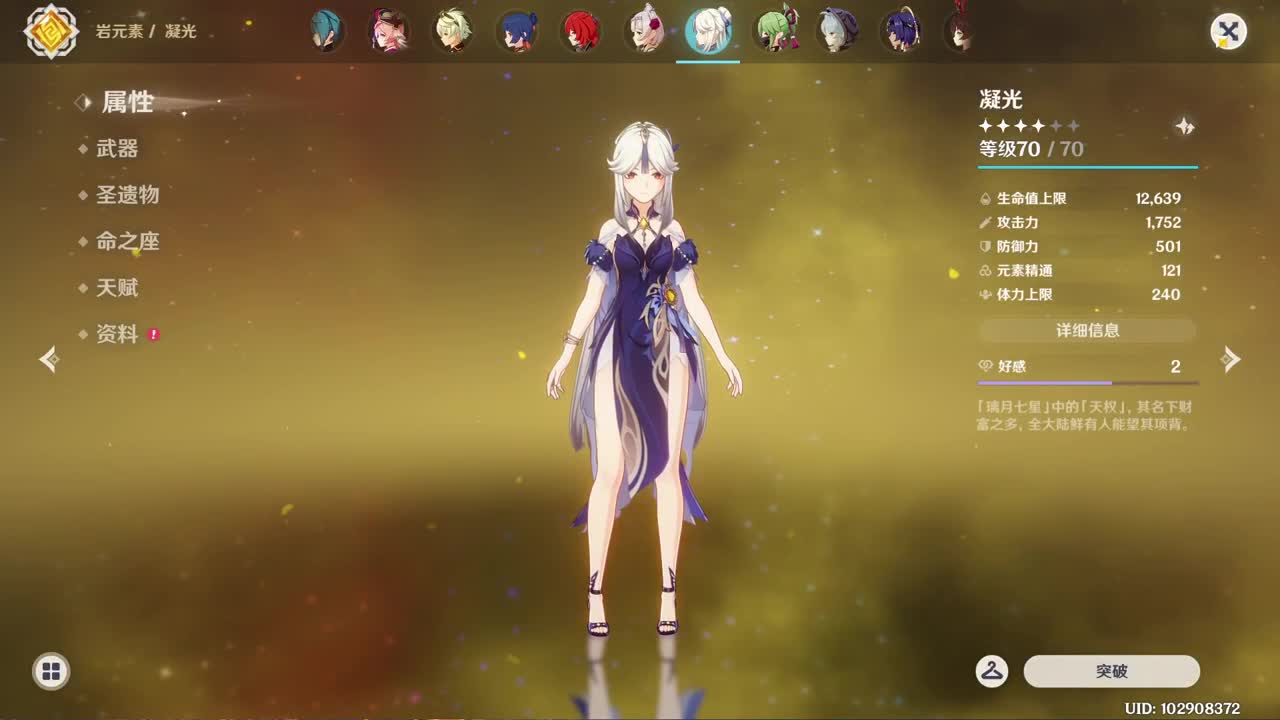Click the 元素精通 121 stat row
Screen dimensions: 1280x720
coord(1080,271)
